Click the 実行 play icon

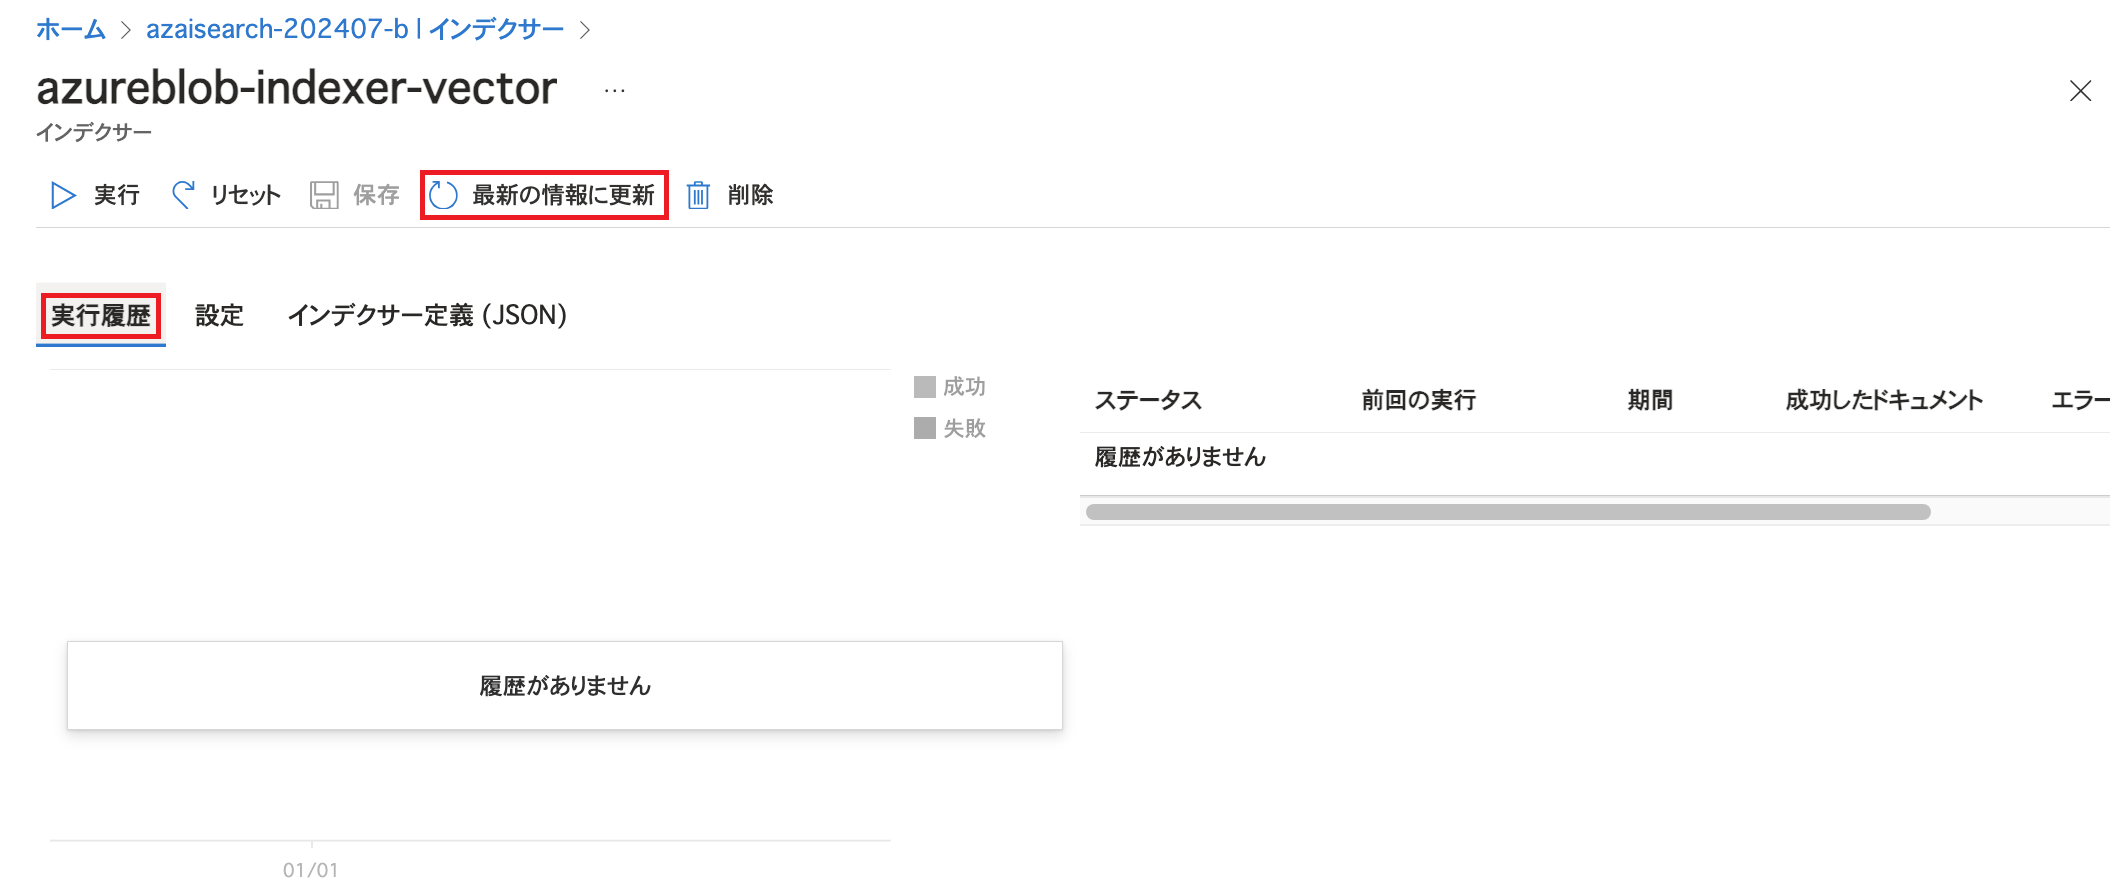pos(63,195)
